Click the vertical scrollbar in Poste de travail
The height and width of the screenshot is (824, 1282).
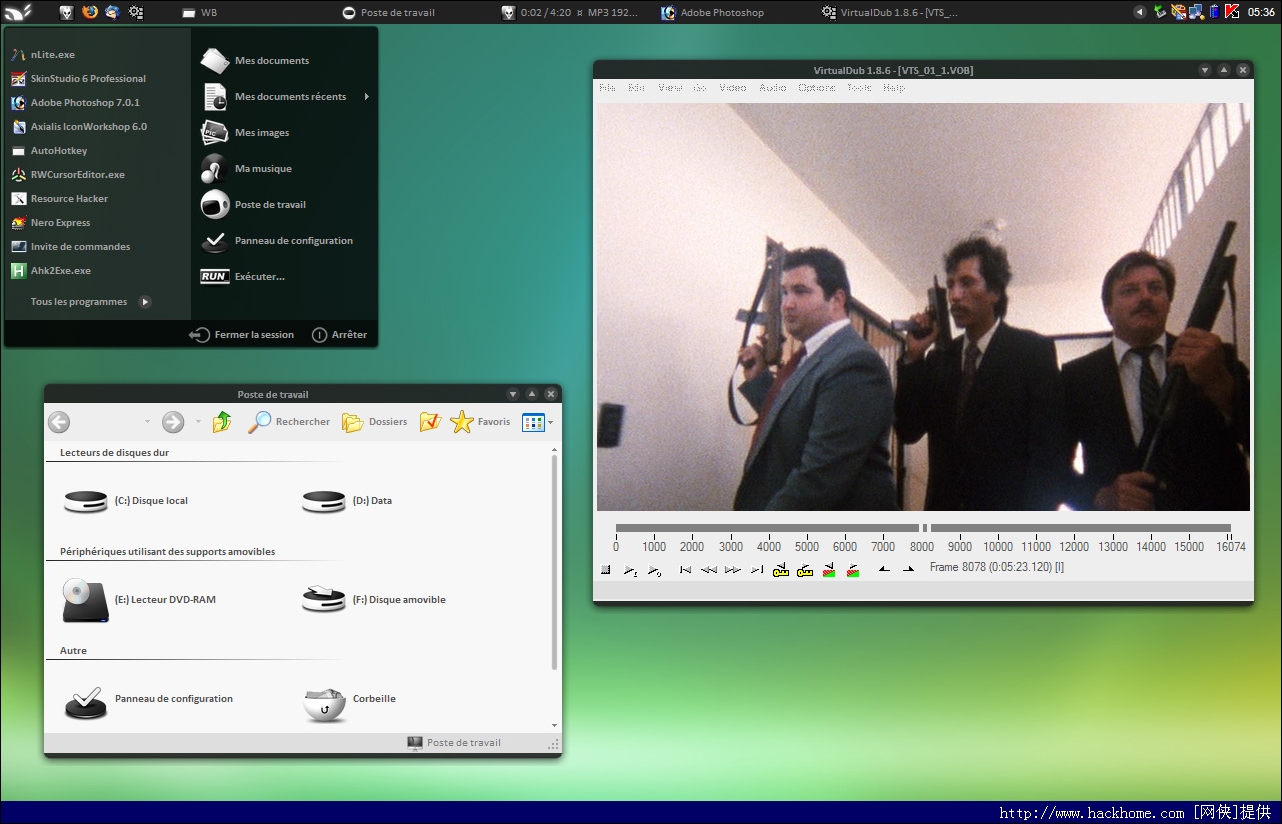tap(555, 563)
